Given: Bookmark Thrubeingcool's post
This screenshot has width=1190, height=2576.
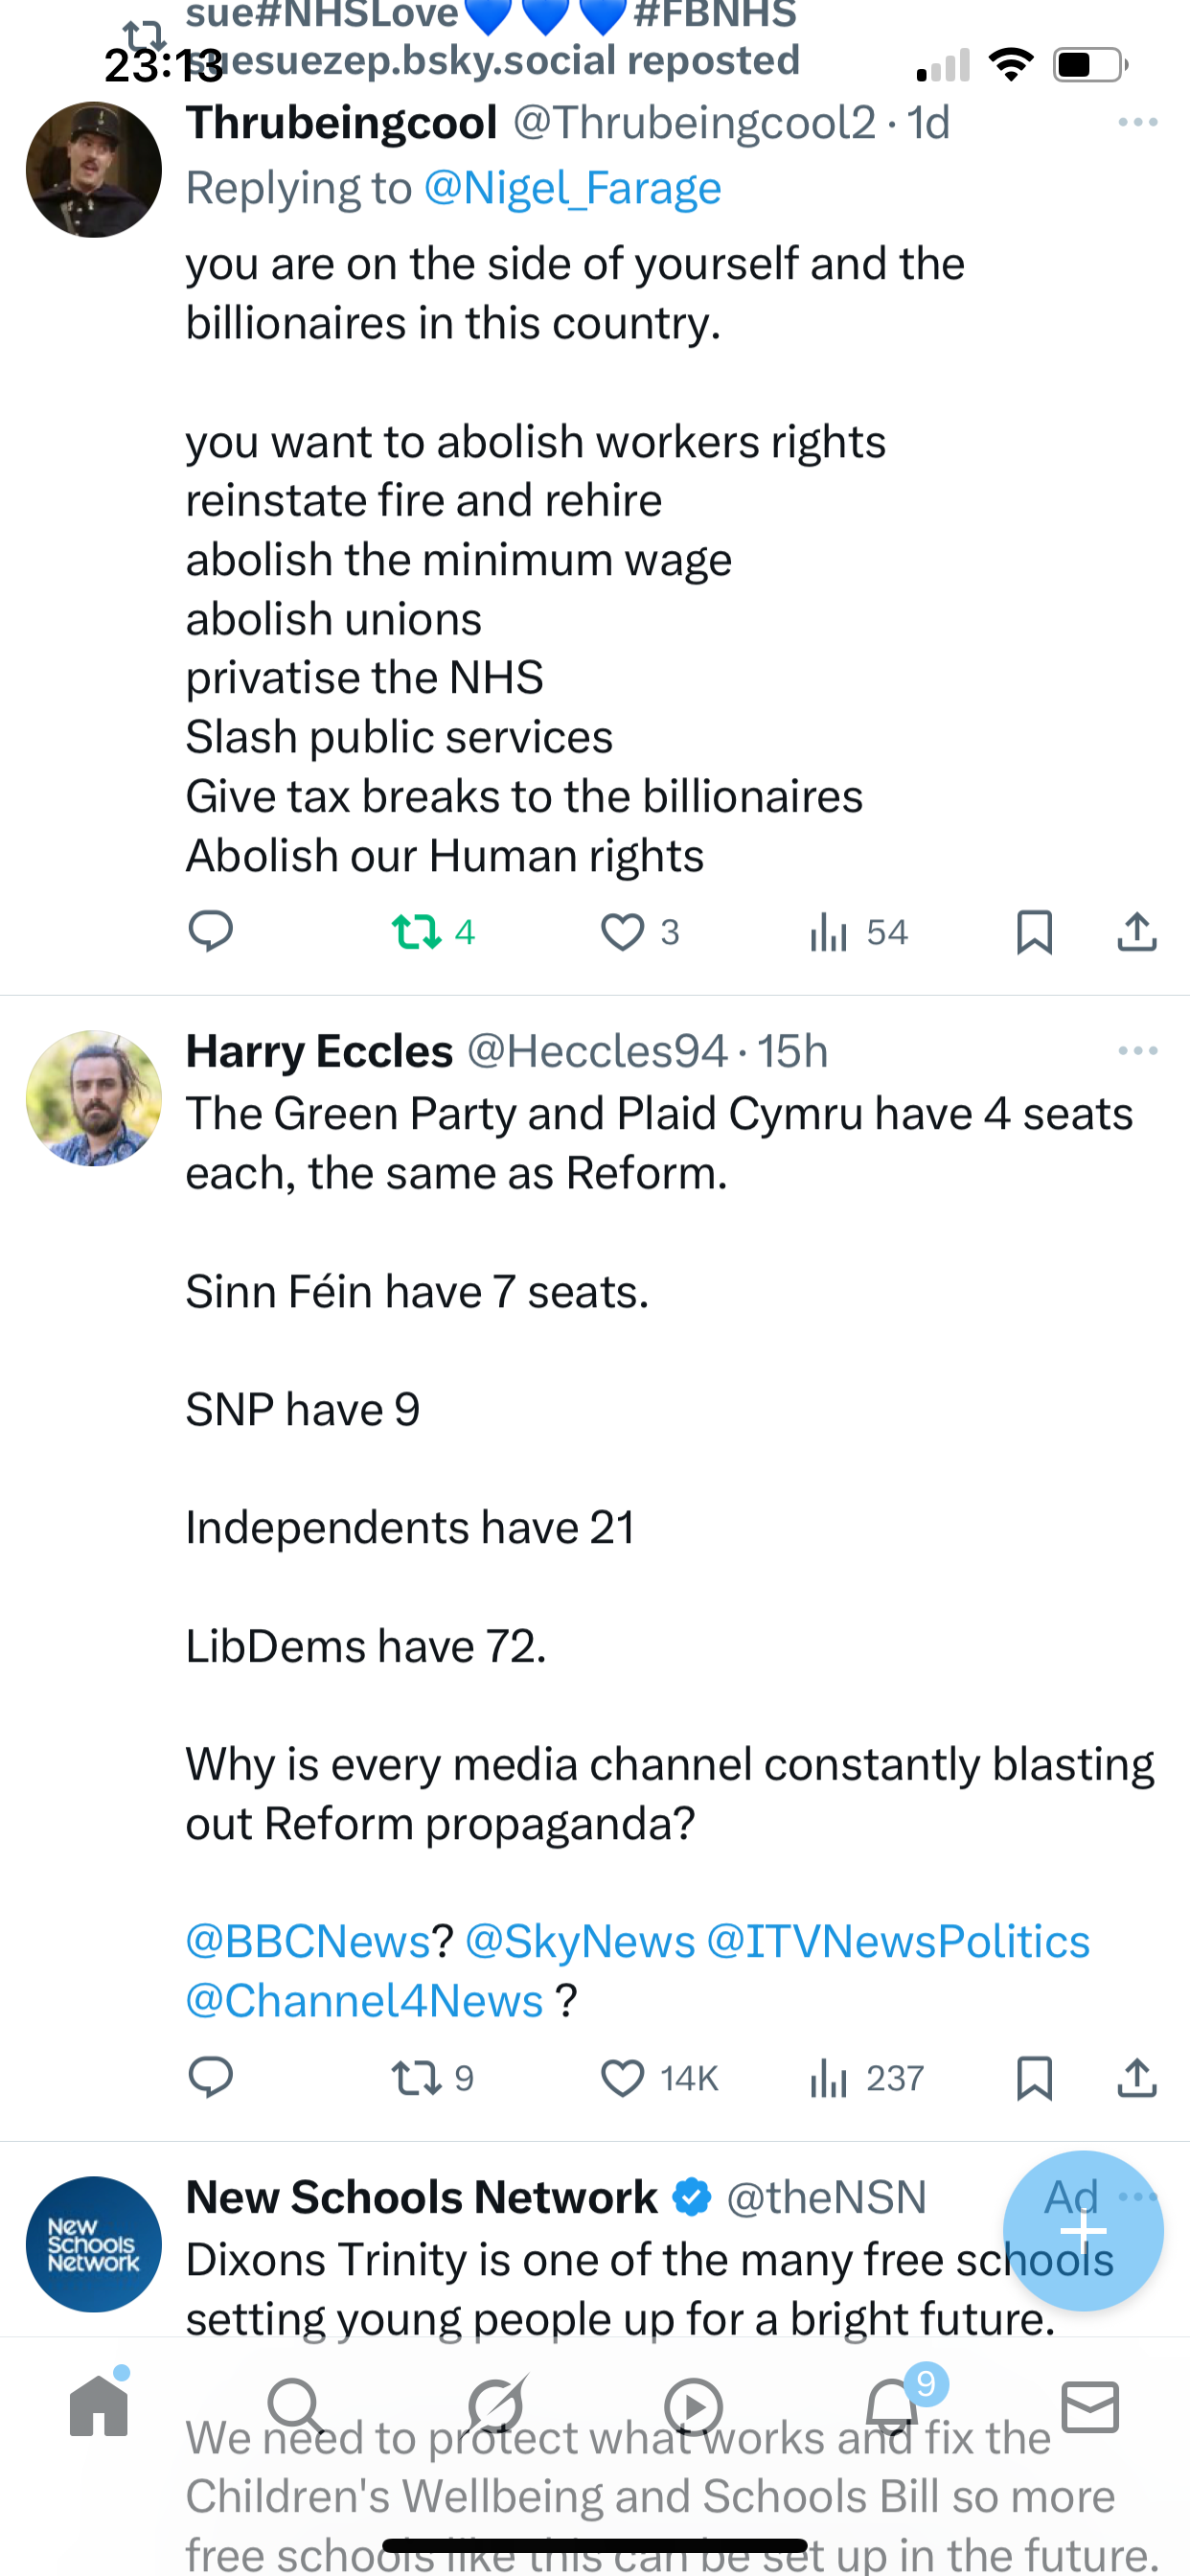Looking at the screenshot, I should (x=1033, y=932).
